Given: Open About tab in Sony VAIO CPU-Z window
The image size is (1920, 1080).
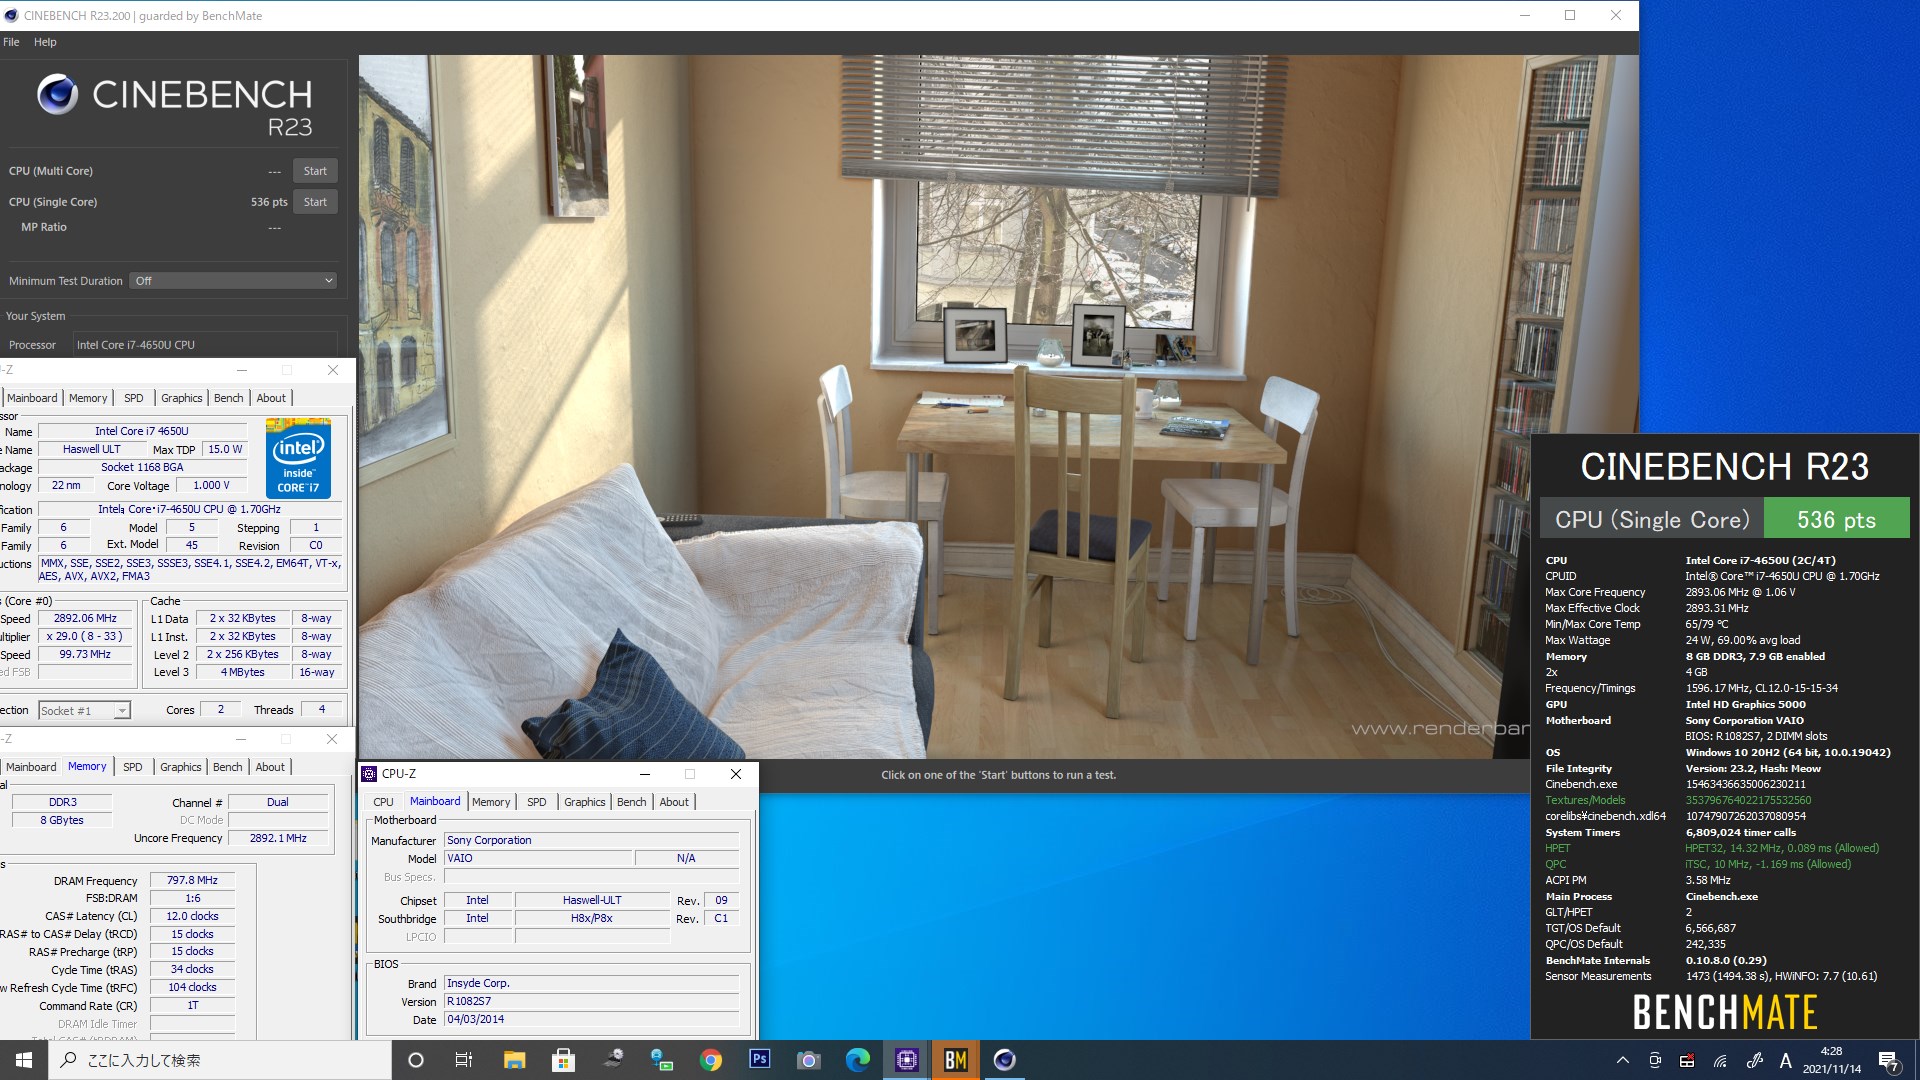Looking at the screenshot, I should (x=674, y=802).
